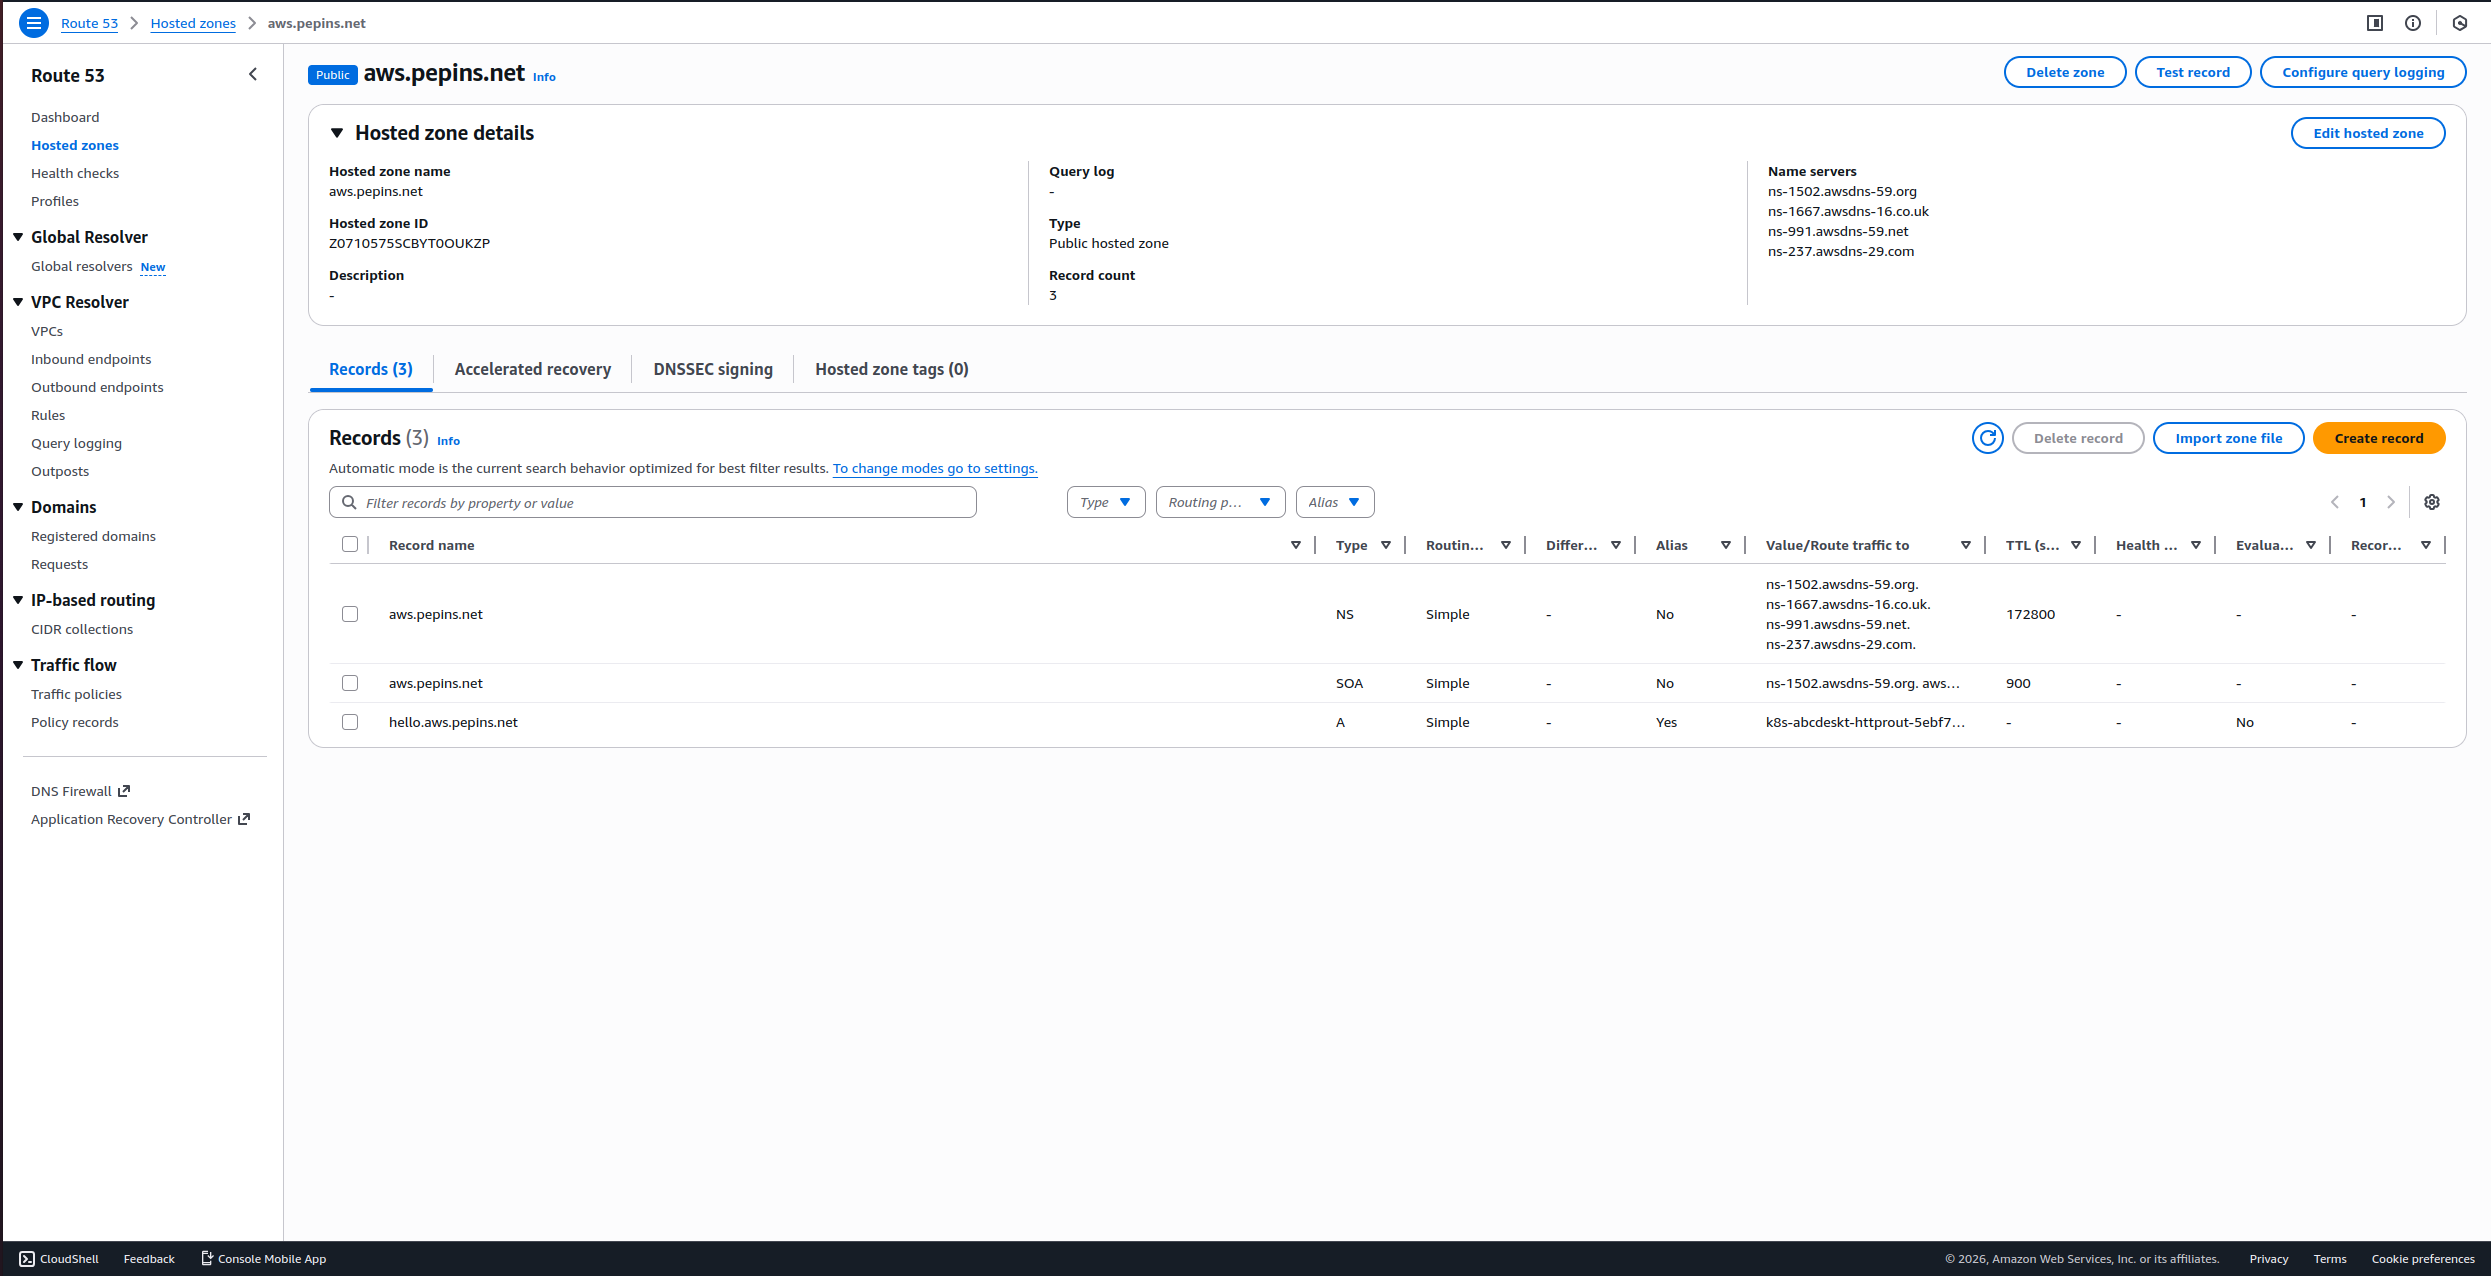
Task: Refresh the records list
Action: tap(1987, 438)
